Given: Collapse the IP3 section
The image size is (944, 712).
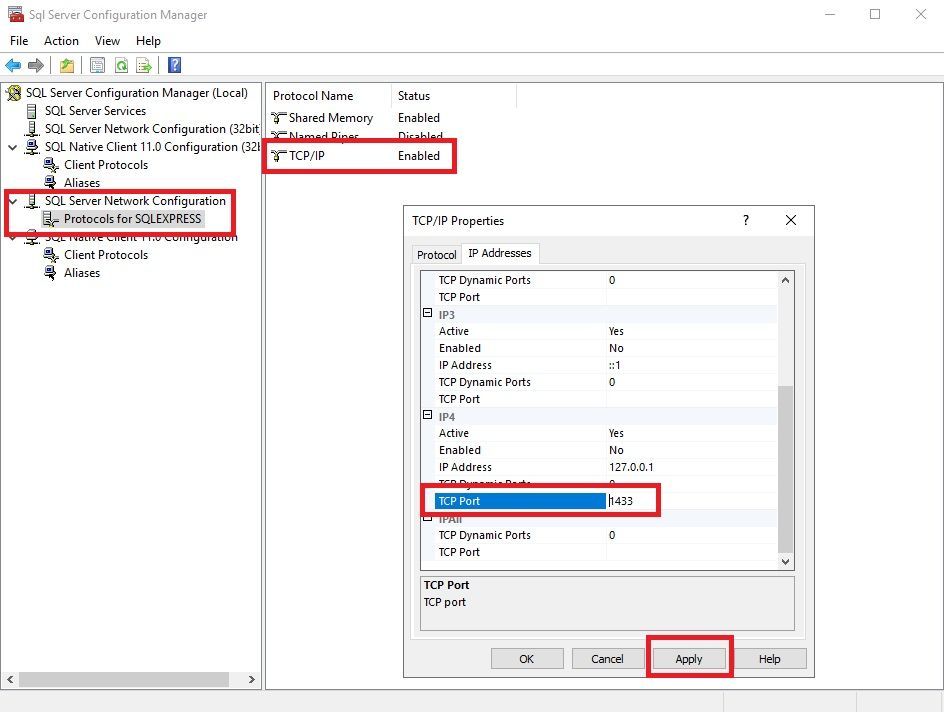Looking at the screenshot, I should (x=427, y=313).
